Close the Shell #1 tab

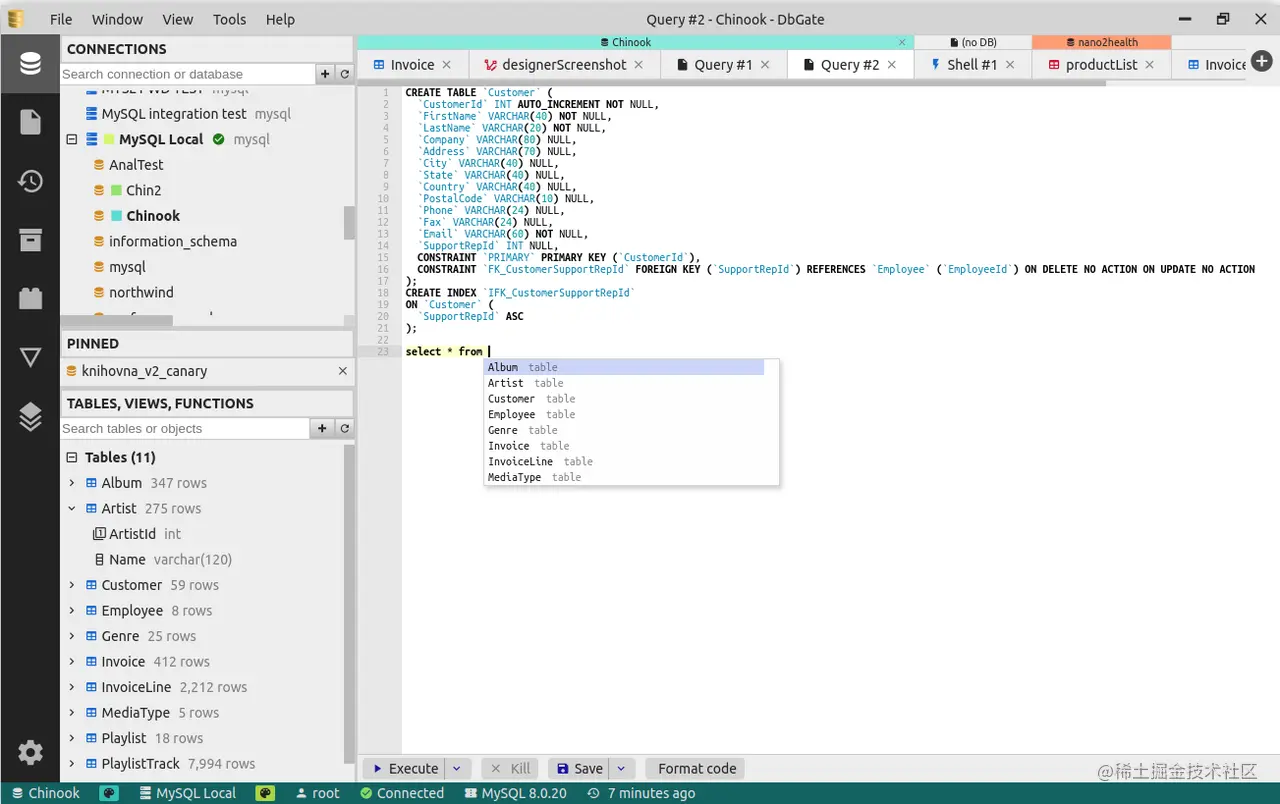pyautogui.click(x=1010, y=64)
